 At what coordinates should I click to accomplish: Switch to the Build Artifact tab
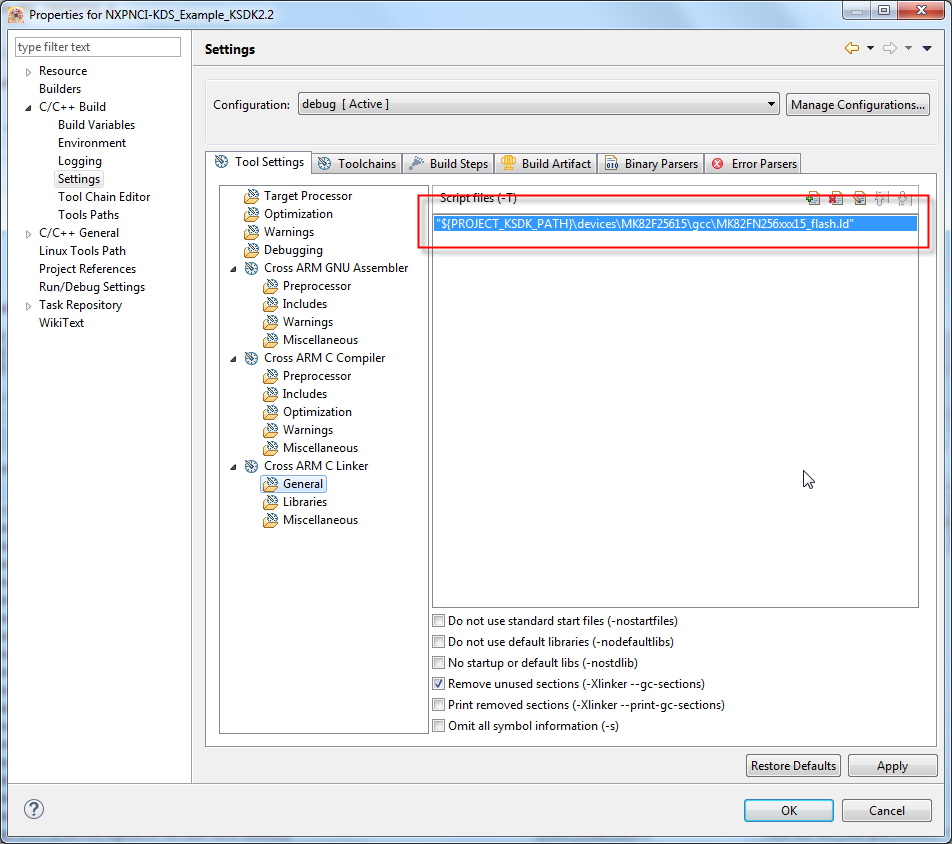pyautogui.click(x=546, y=163)
